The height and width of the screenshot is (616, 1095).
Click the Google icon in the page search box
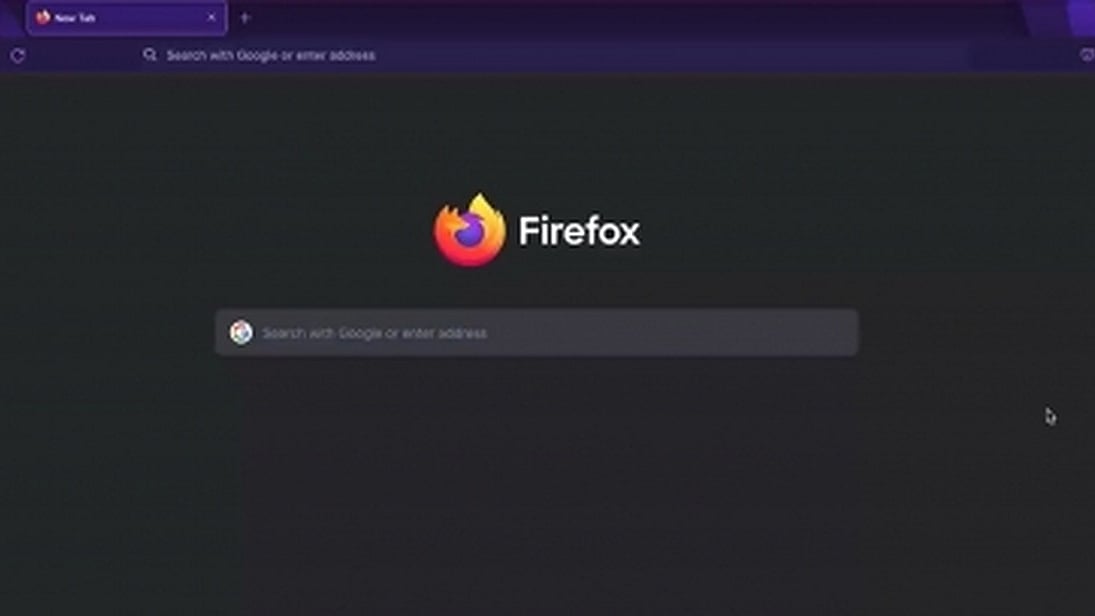[x=241, y=332]
